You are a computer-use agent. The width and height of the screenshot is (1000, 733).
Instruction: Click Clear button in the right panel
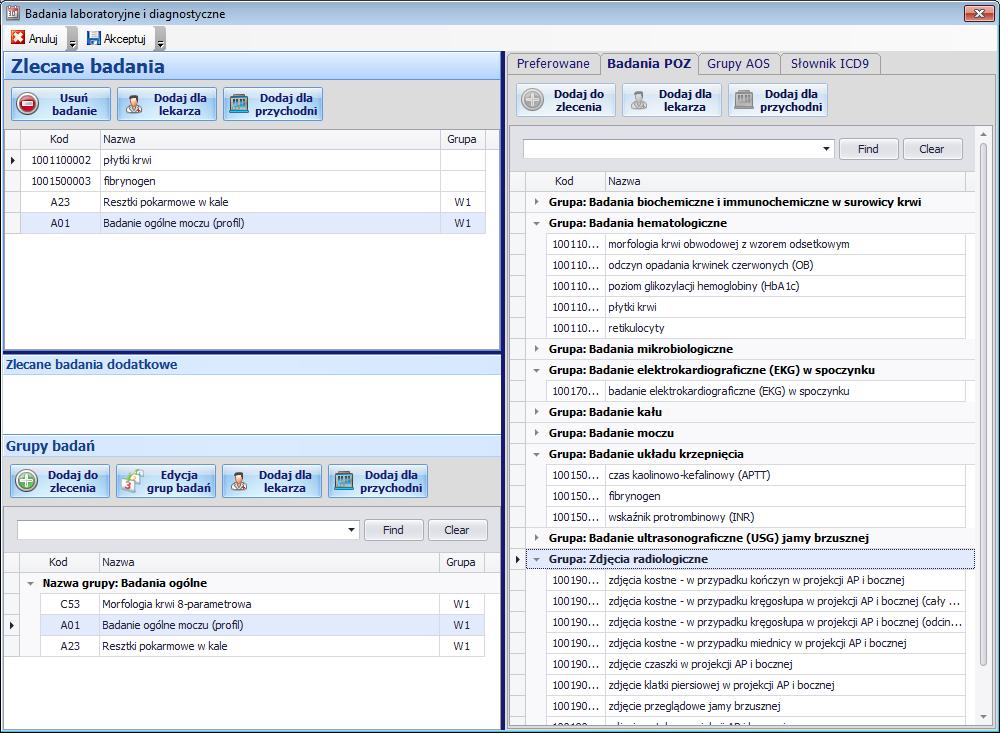pos(932,149)
